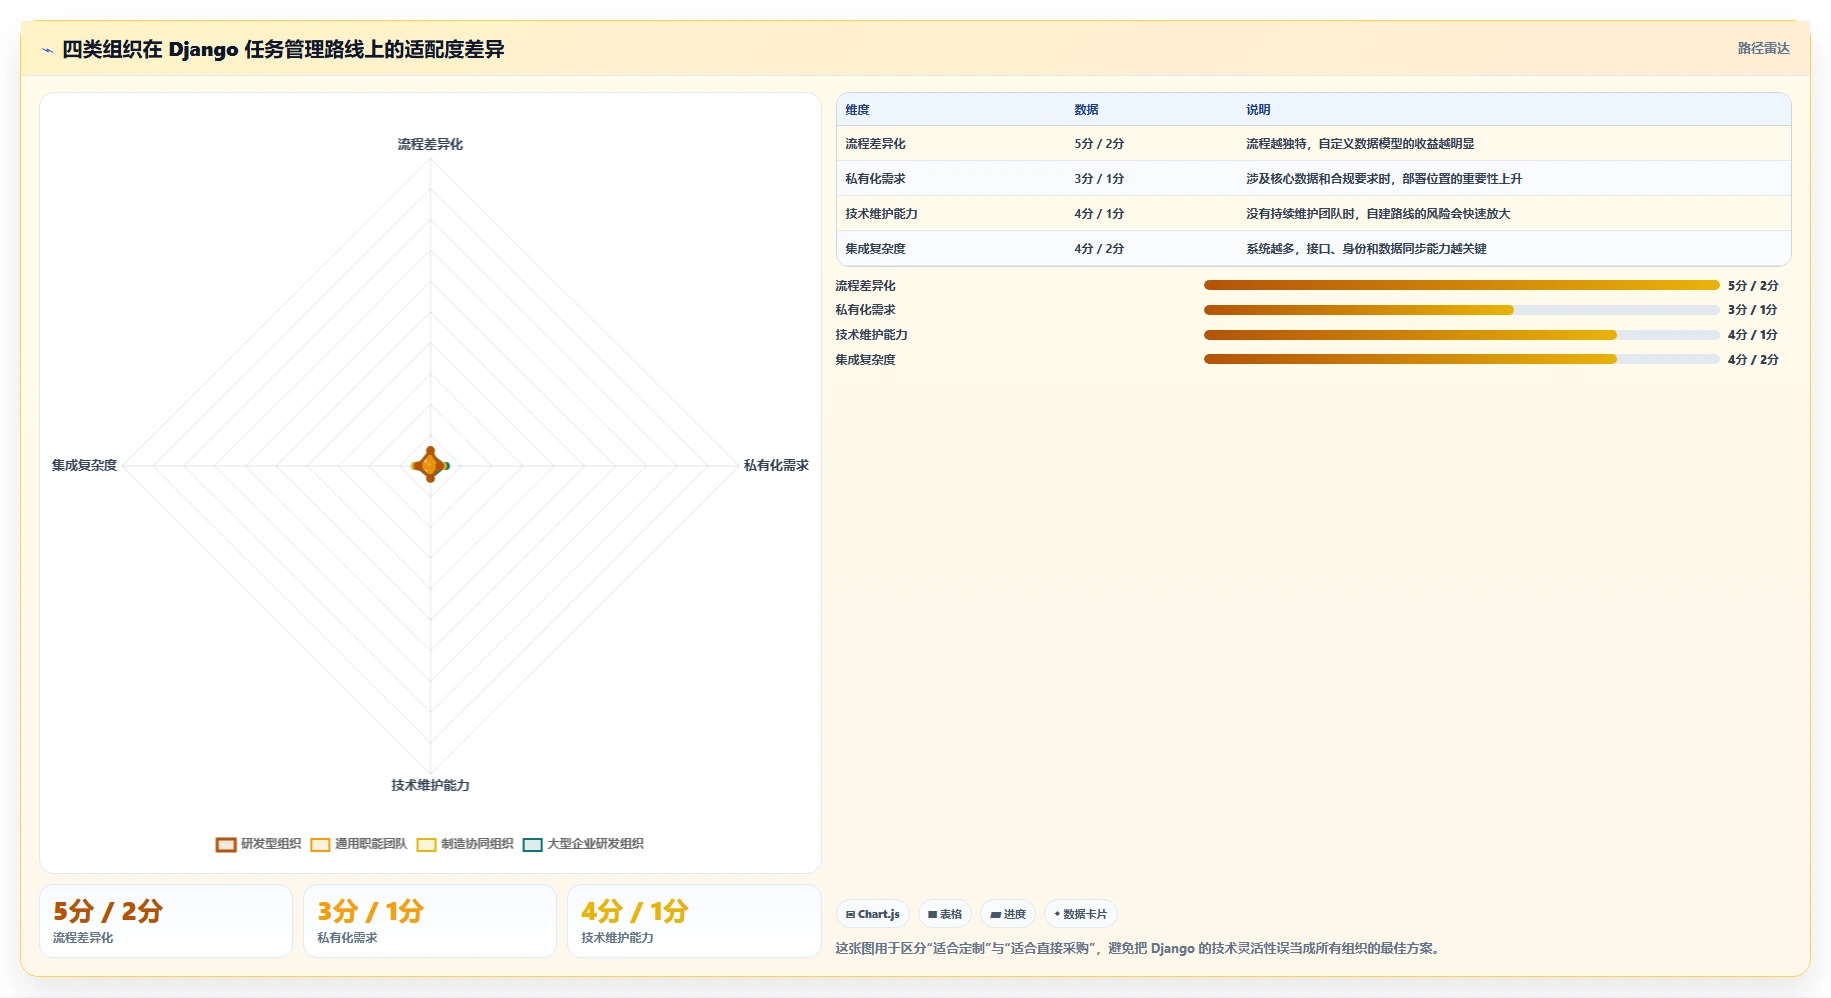Click description 没有持续维护团队时，自建路线的风险会快速放大
Image resolution: width=1831 pixels, height=998 pixels.
pyautogui.click(x=1378, y=214)
